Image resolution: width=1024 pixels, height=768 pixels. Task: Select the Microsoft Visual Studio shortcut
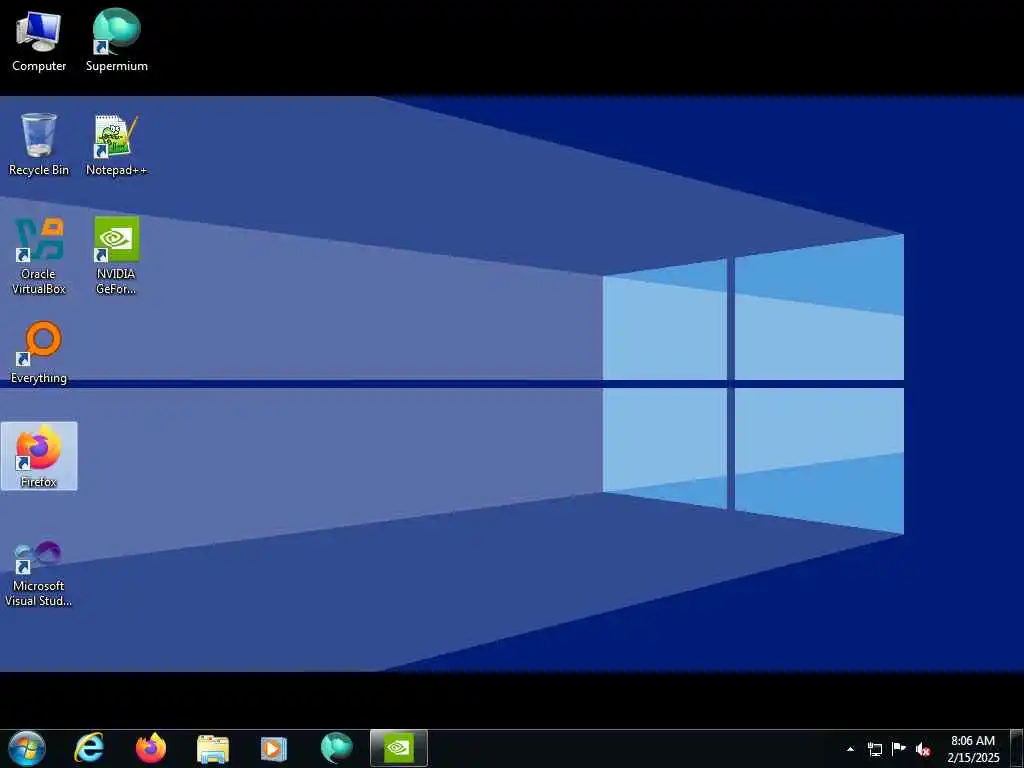point(39,573)
